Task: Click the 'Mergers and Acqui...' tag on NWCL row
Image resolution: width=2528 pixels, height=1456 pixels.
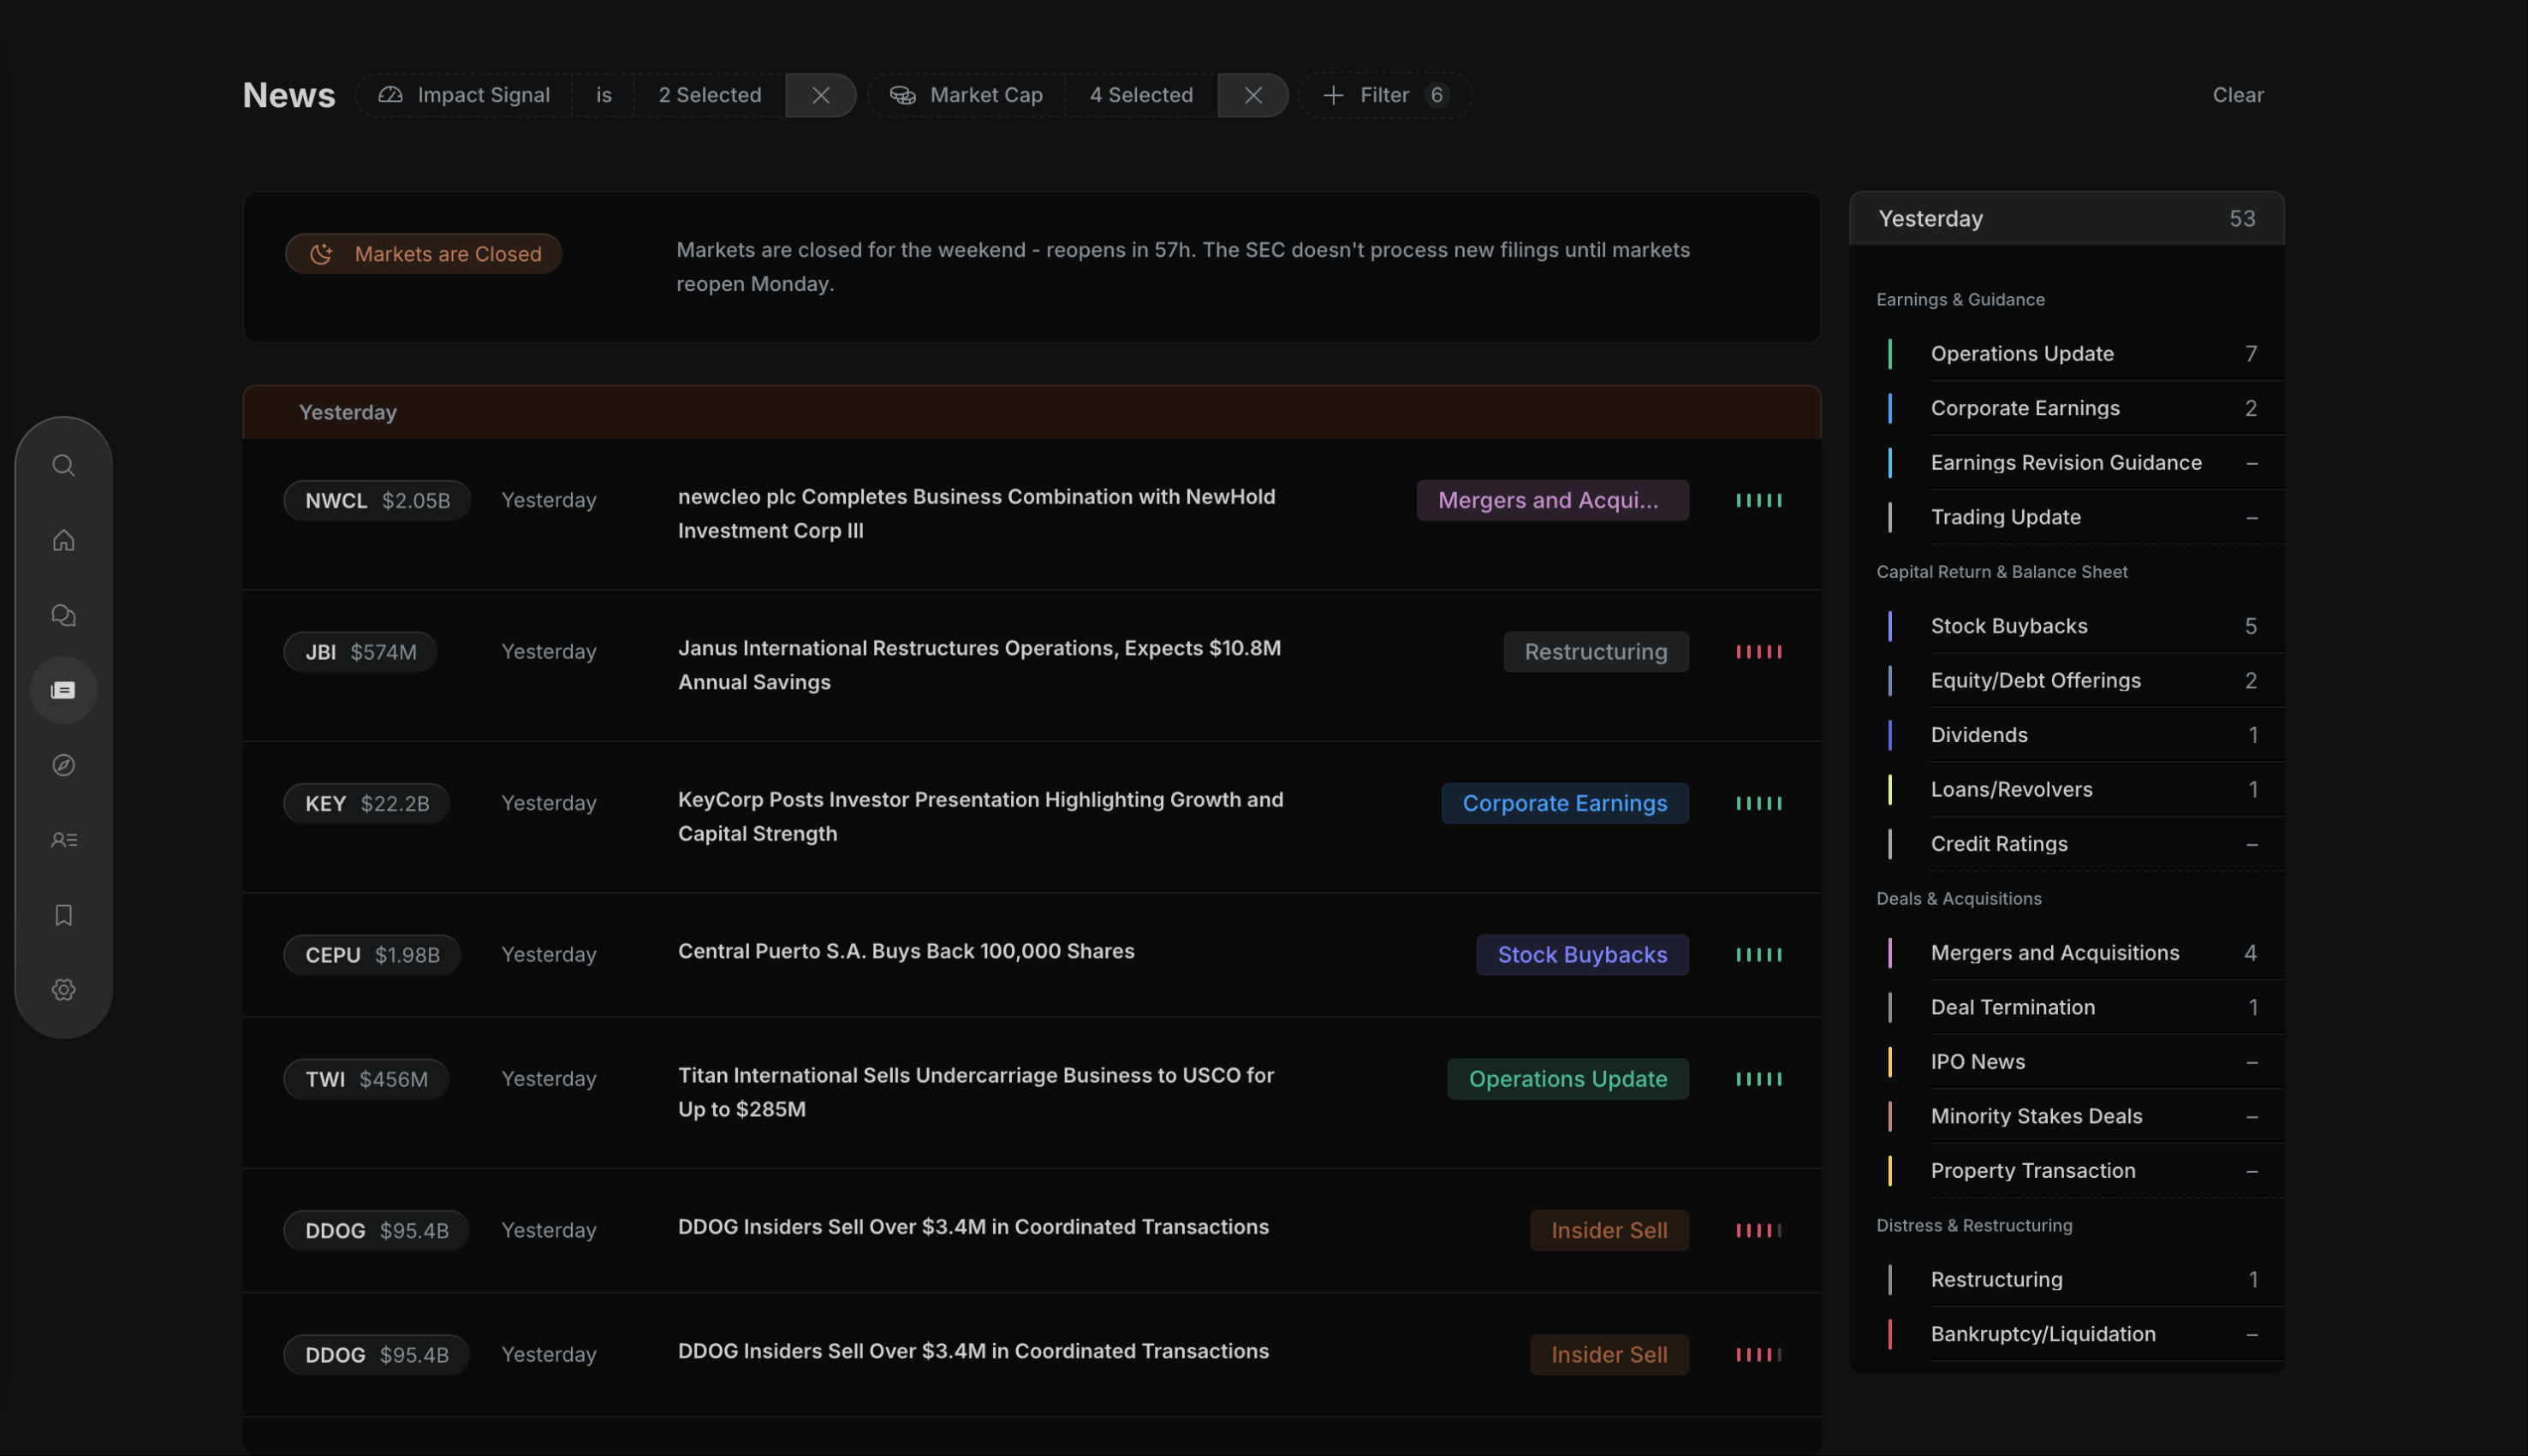Action: pos(1552,500)
